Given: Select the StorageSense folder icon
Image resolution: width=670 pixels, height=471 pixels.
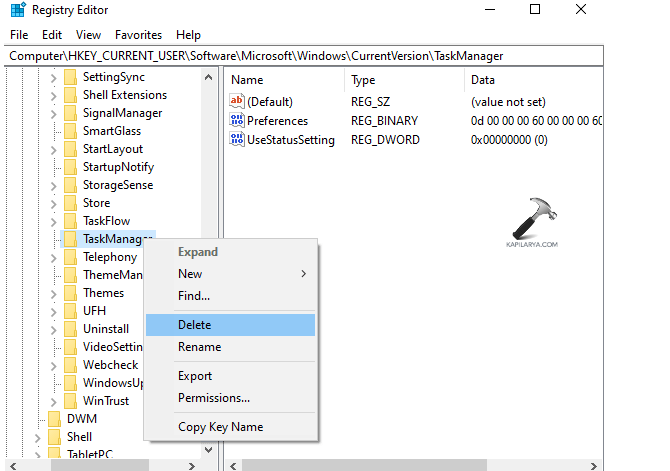Looking at the screenshot, I should pos(70,185).
